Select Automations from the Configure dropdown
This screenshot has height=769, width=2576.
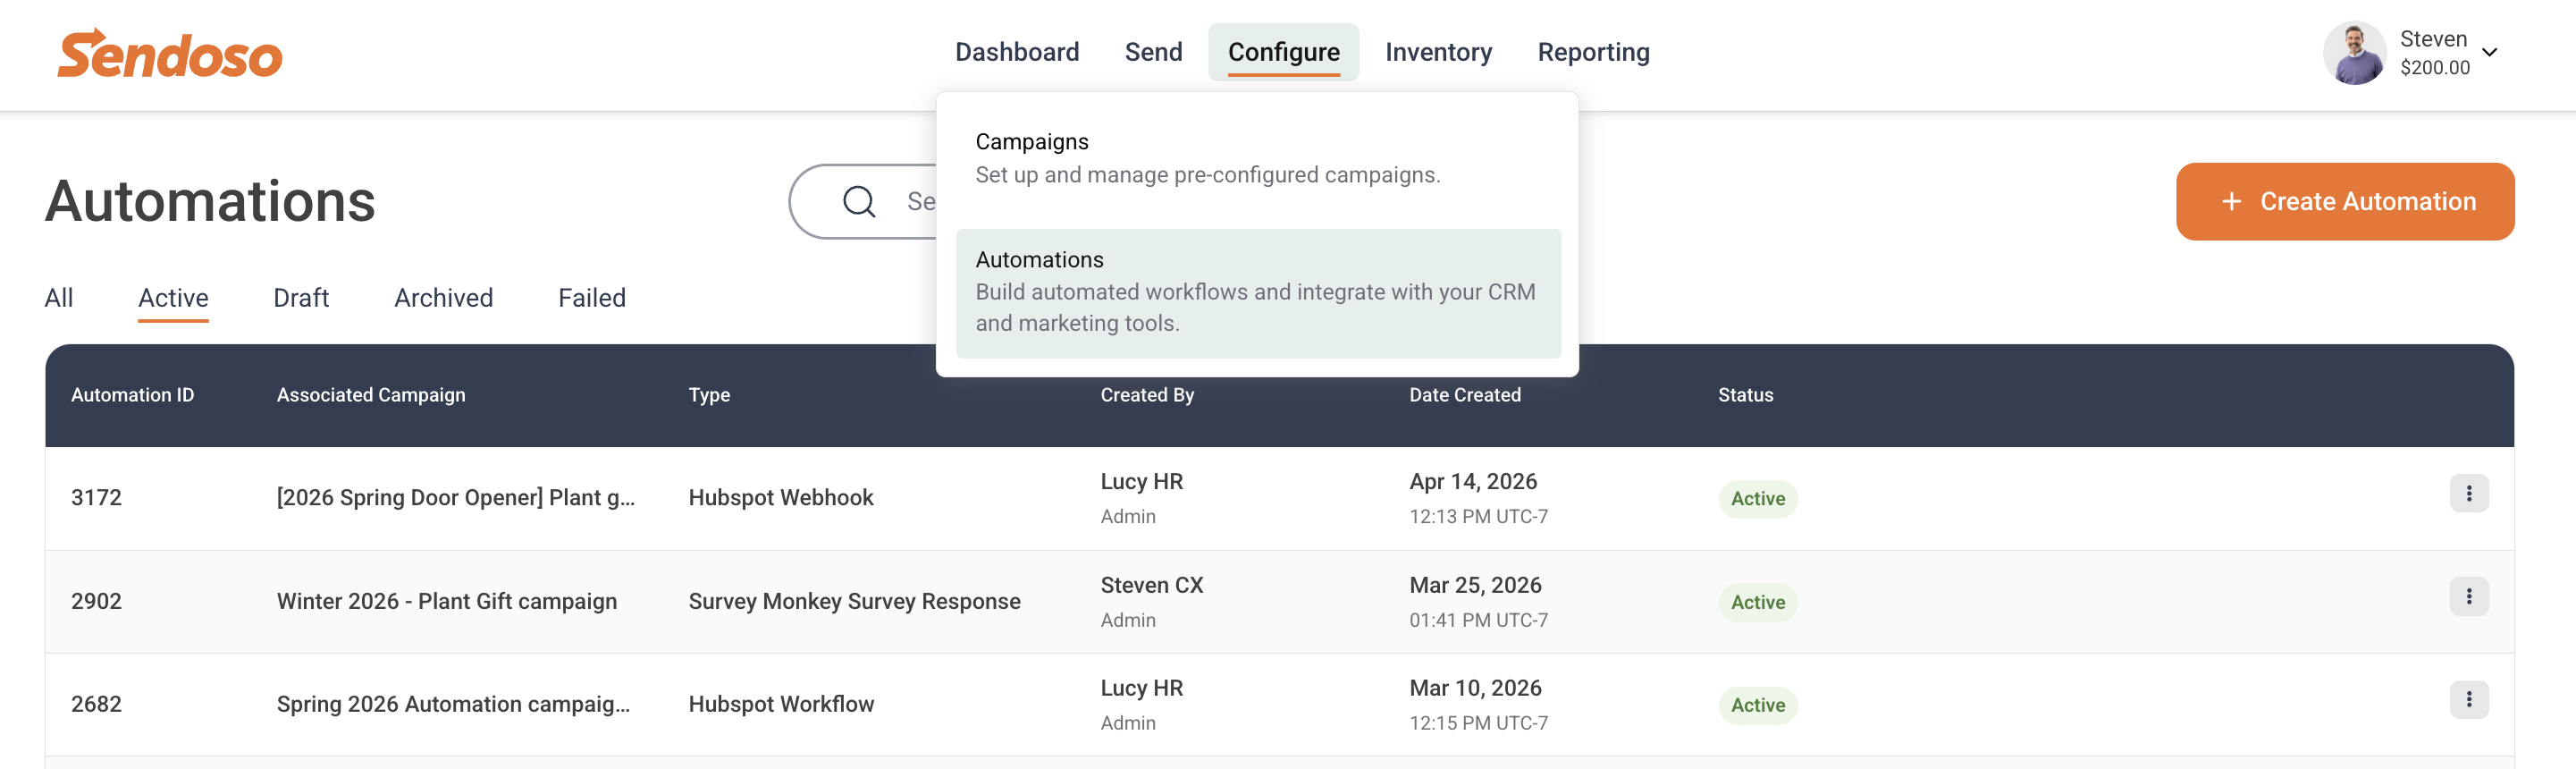1257,292
